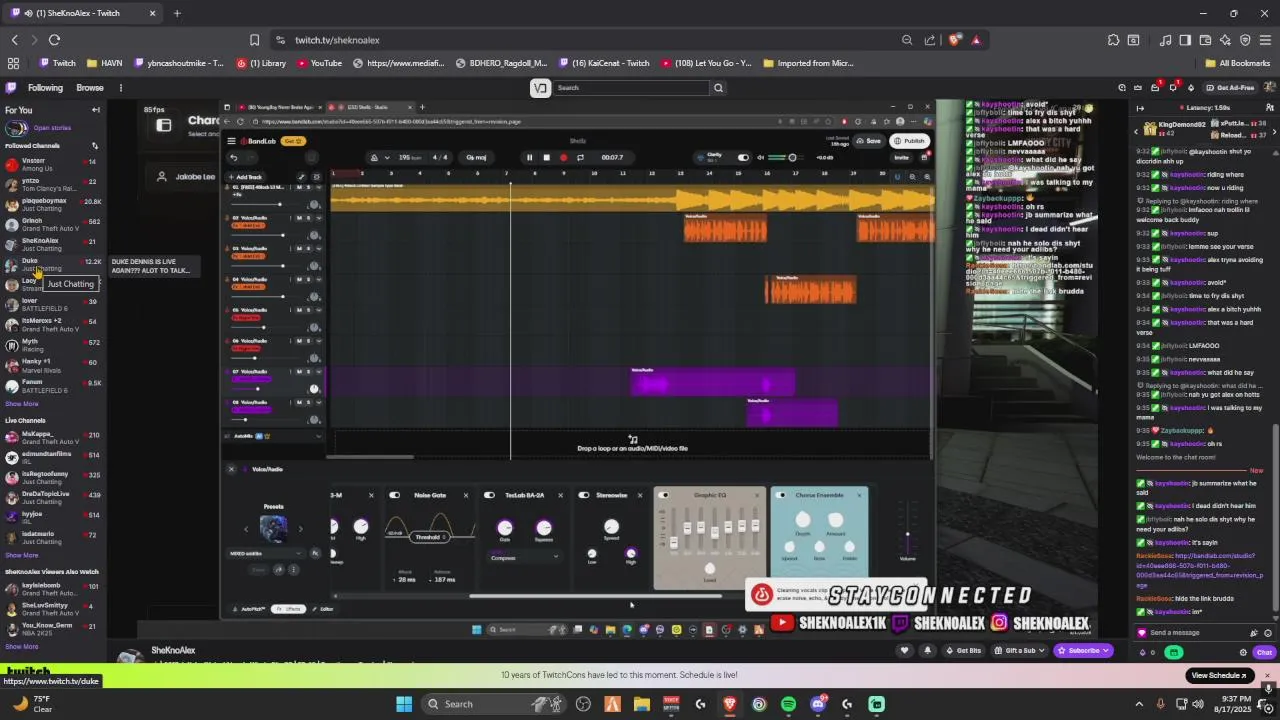Open emote picker in chat input
Image resolution: width=1280 pixels, height=720 pixels.
(x=1269, y=633)
